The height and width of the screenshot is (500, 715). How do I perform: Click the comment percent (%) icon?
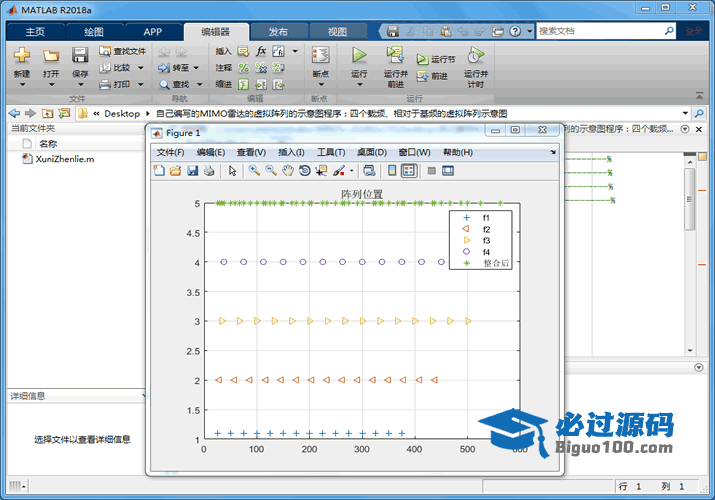point(244,68)
